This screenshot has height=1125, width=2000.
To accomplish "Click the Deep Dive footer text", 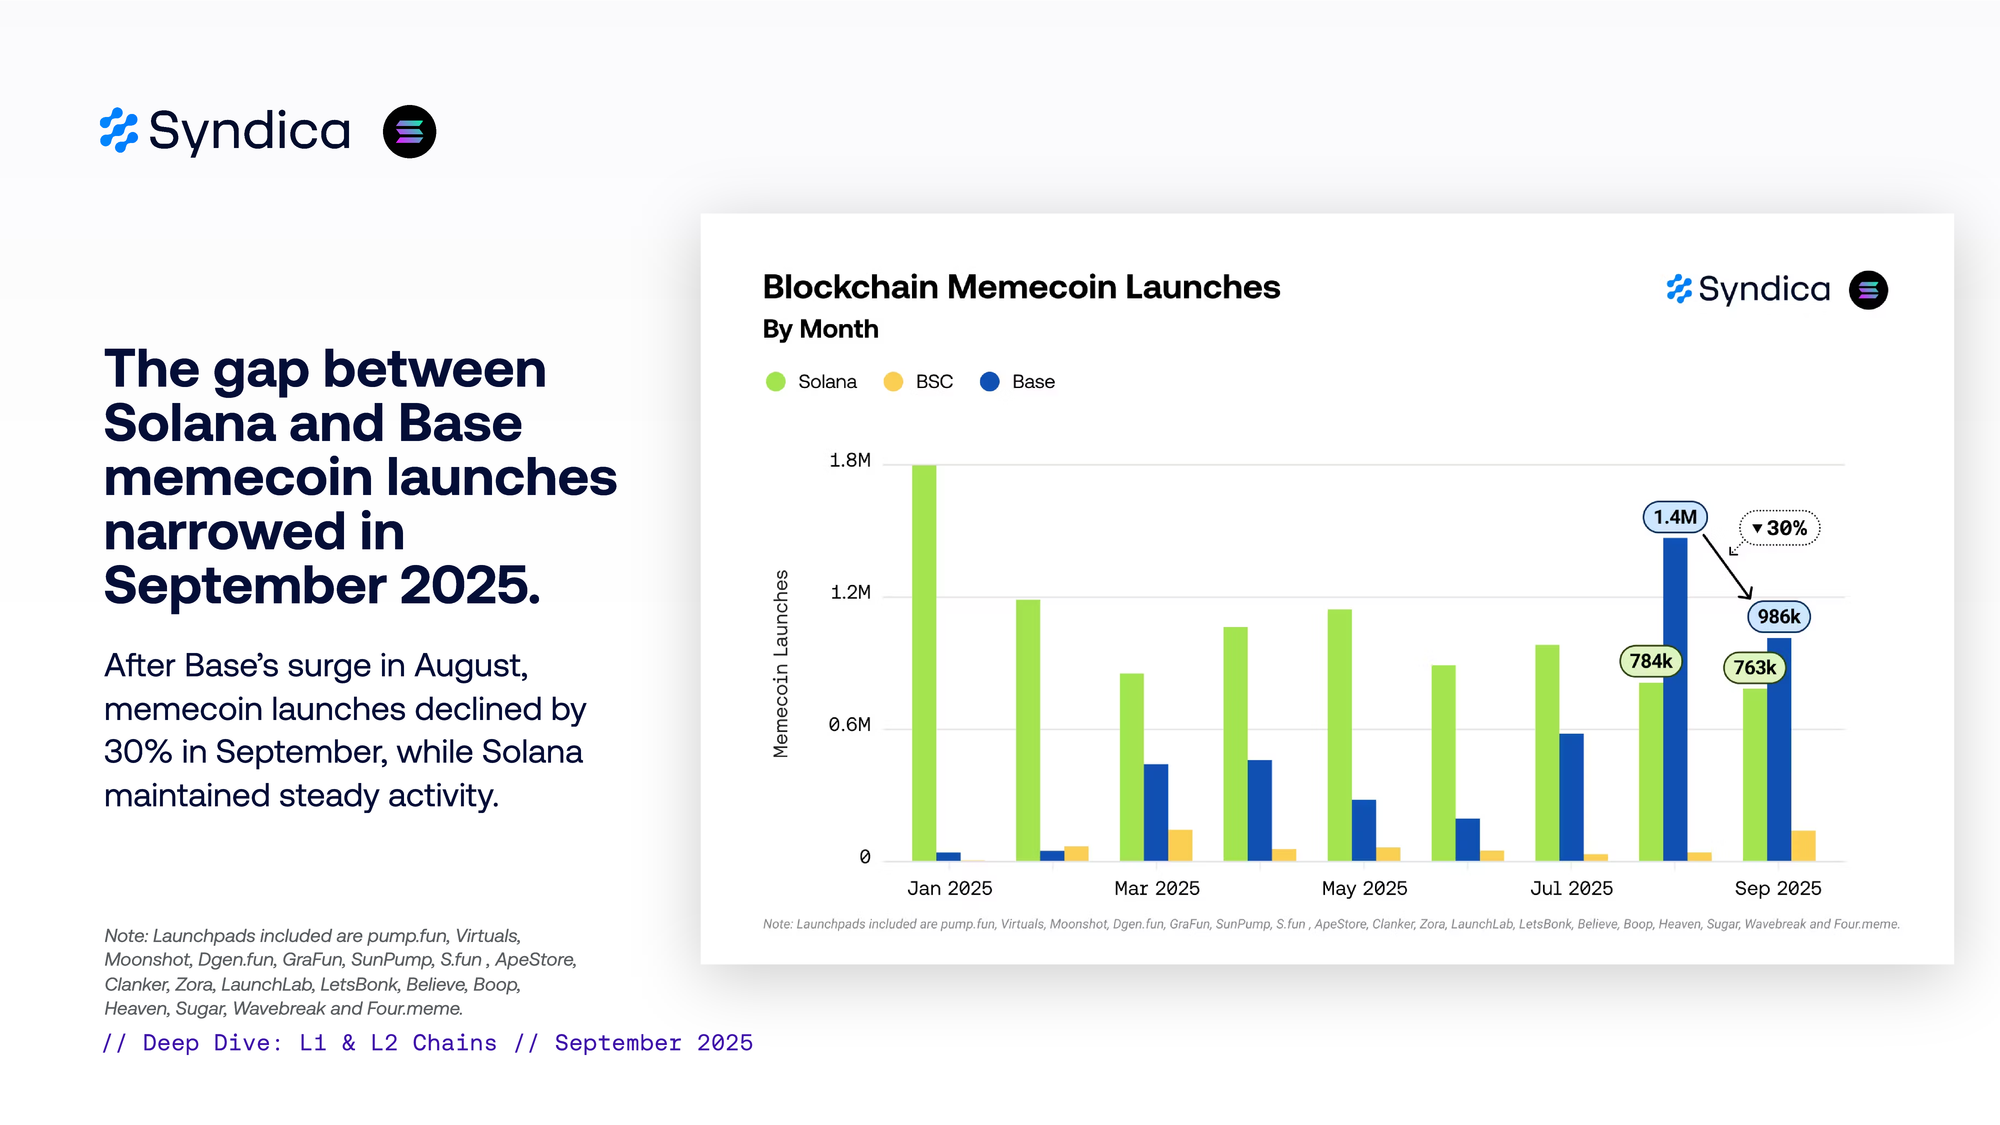I will (427, 1043).
